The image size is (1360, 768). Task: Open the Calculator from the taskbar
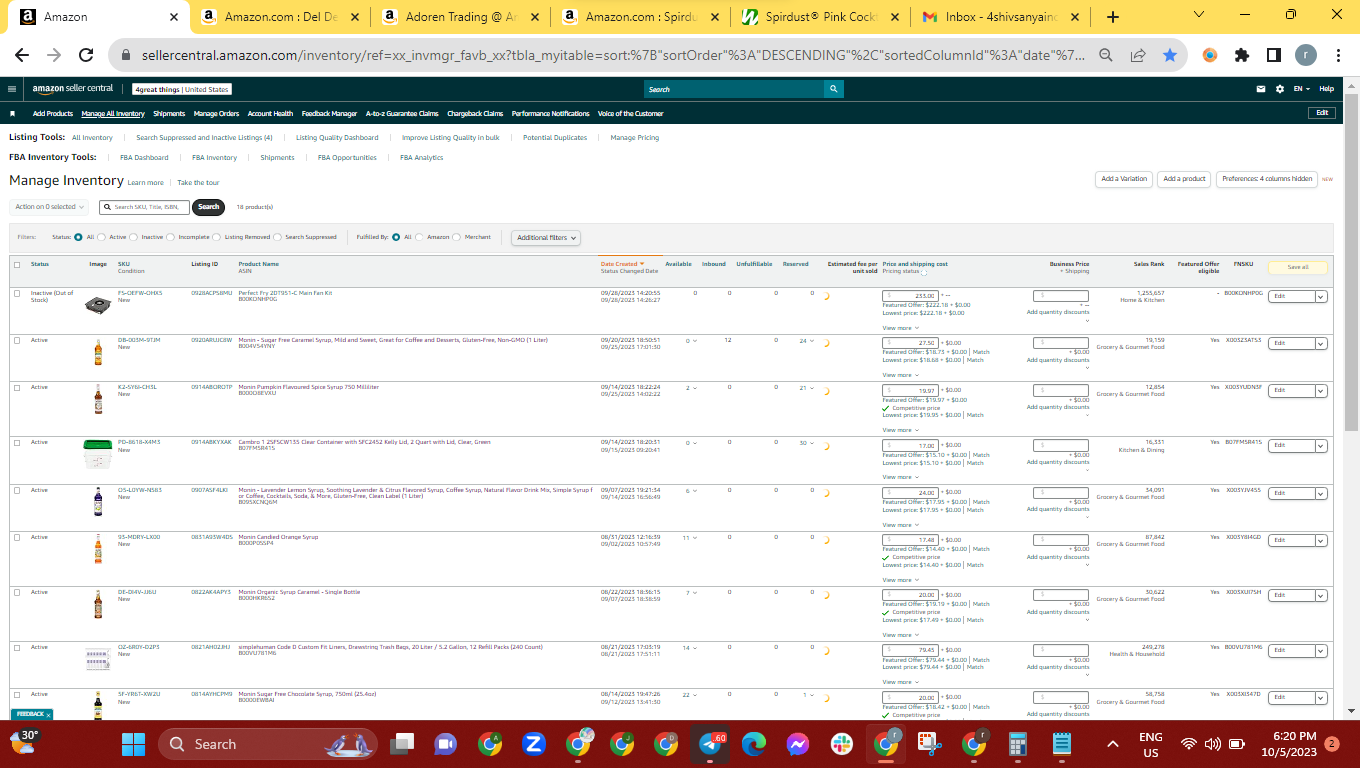tap(1018, 744)
